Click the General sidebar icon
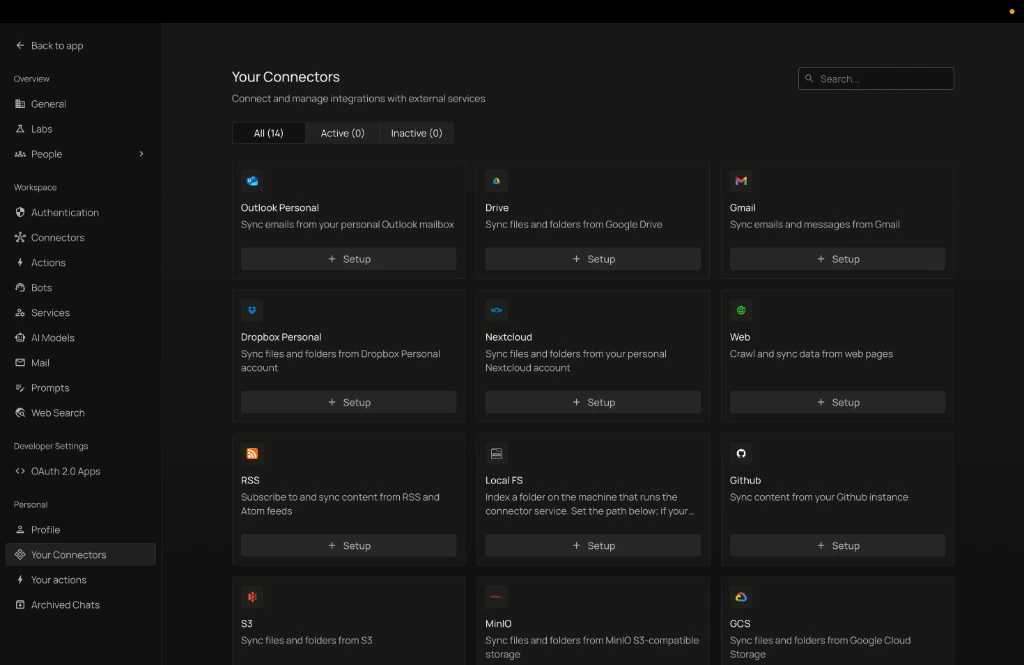The width and height of the screenshot is (1024, 665). 20,103
